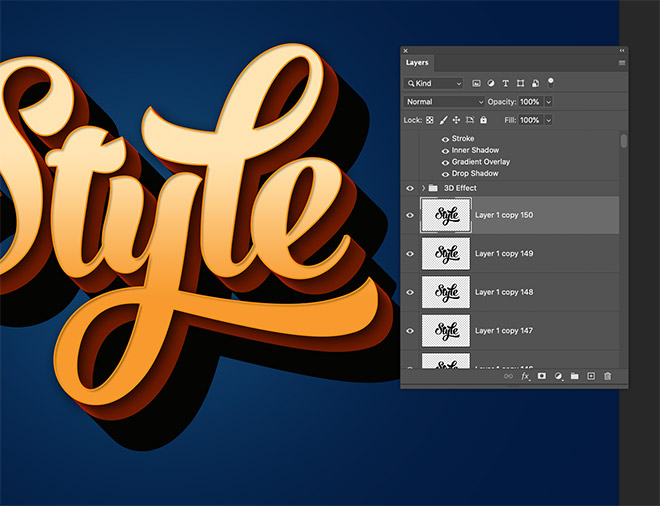Open the Normal blend mode dropdown
The image size is (660, 506).
click(444, 102)
